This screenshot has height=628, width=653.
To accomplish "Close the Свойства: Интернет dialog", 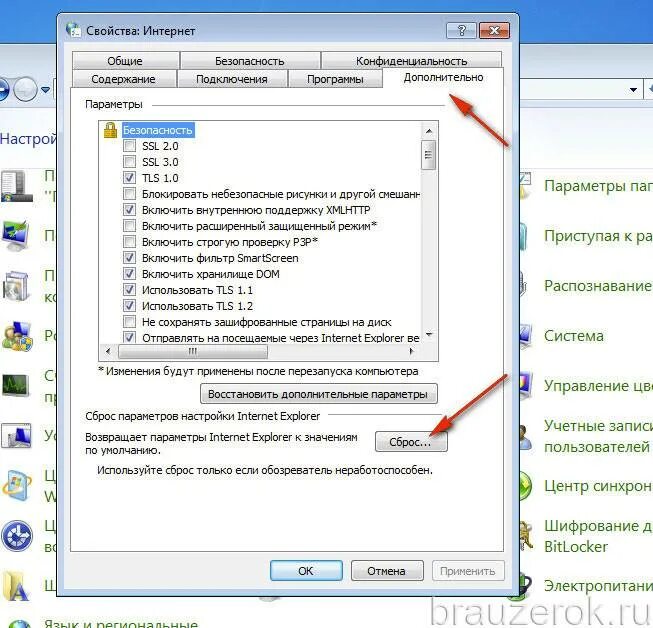I will pyautogui.click(x=494, y=30).
